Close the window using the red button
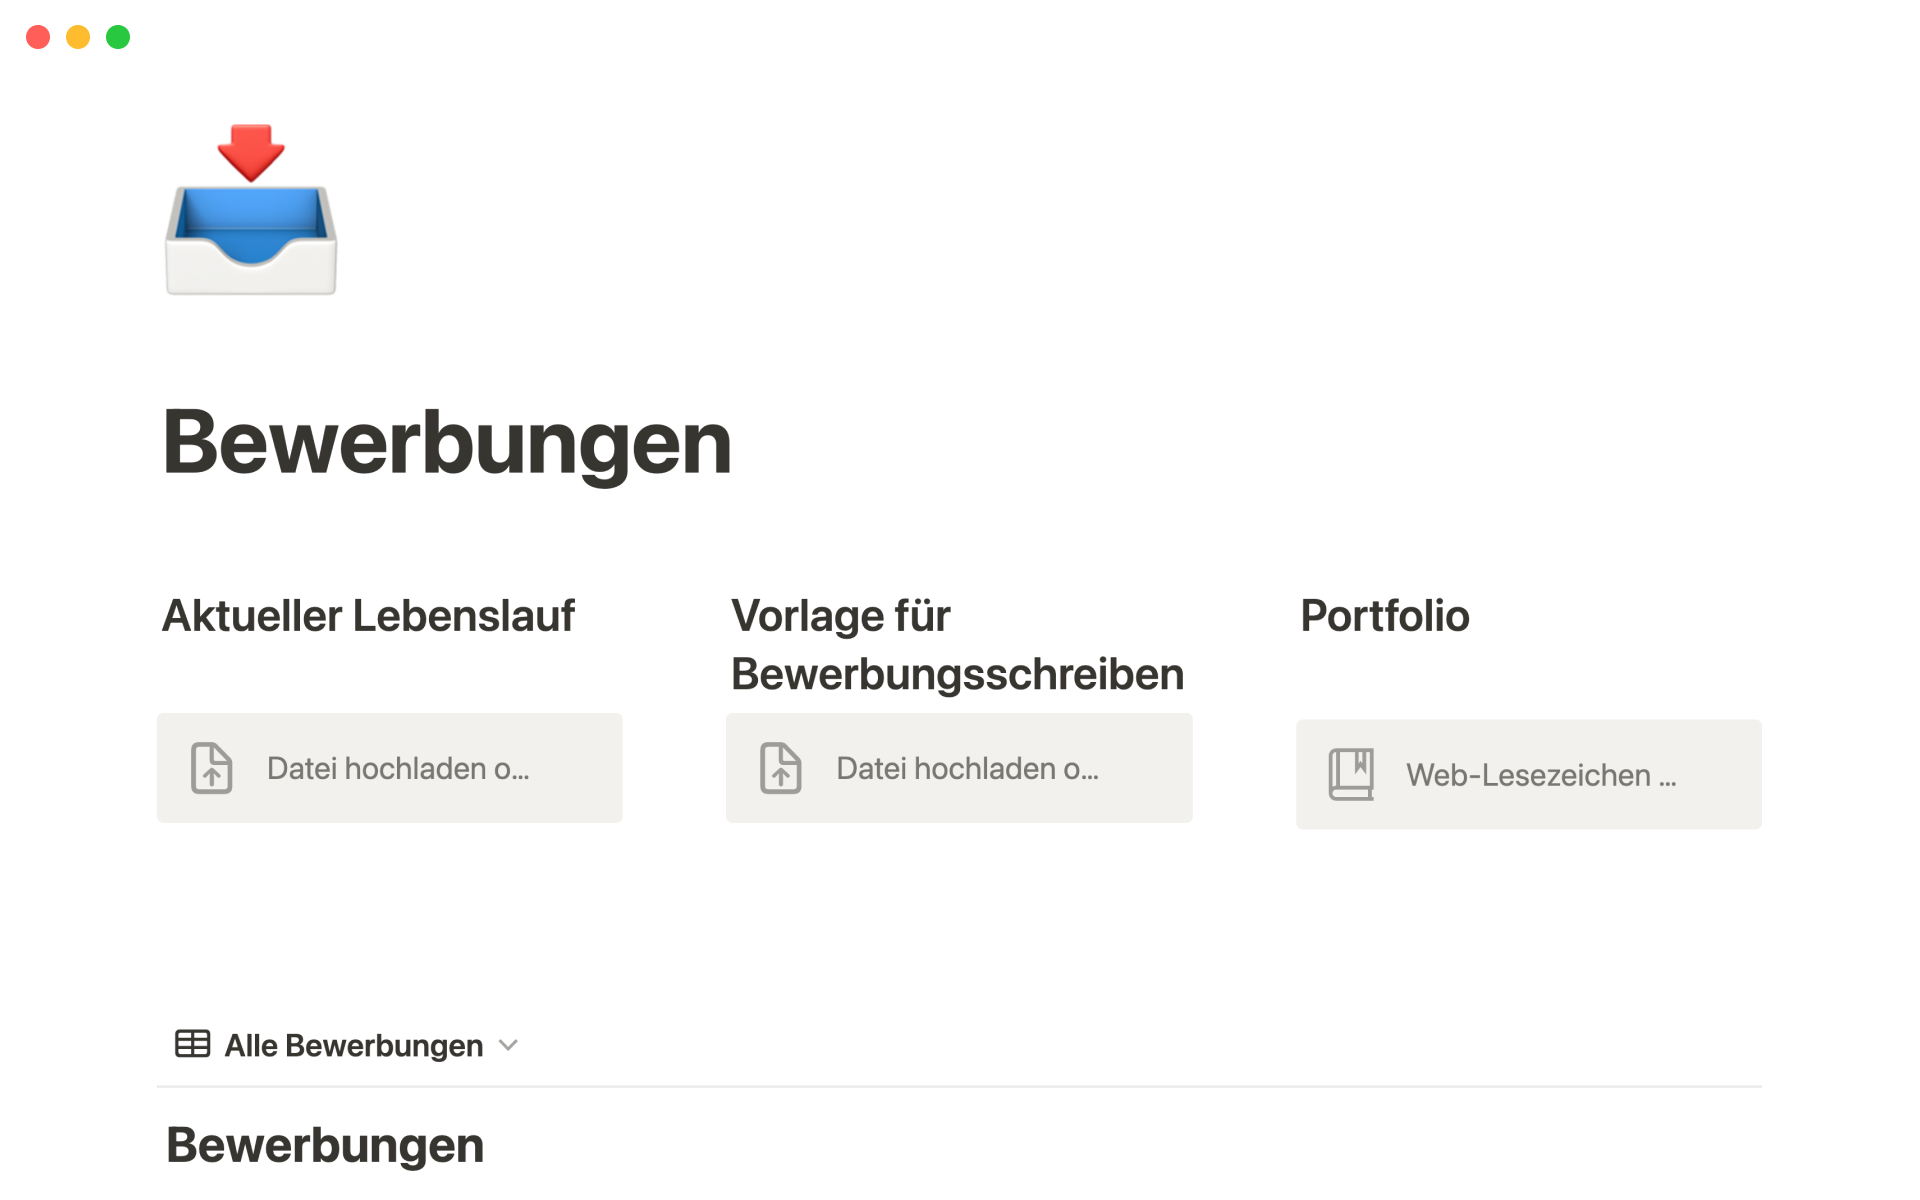The image size is (1920, 1200). (38, 37)
